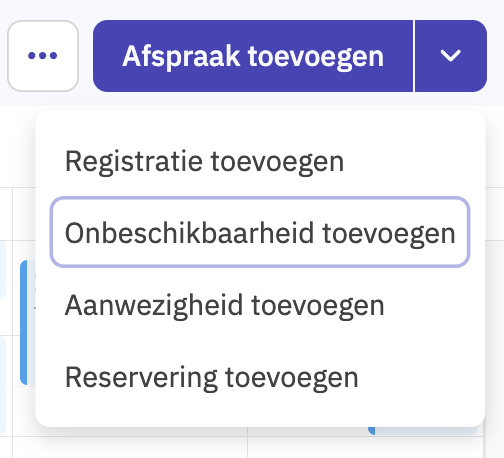Image resolution: width=504 pixels, height=458 pixels.
Task: Open the light blue event peeking below the menu
Action: (422, 431)
